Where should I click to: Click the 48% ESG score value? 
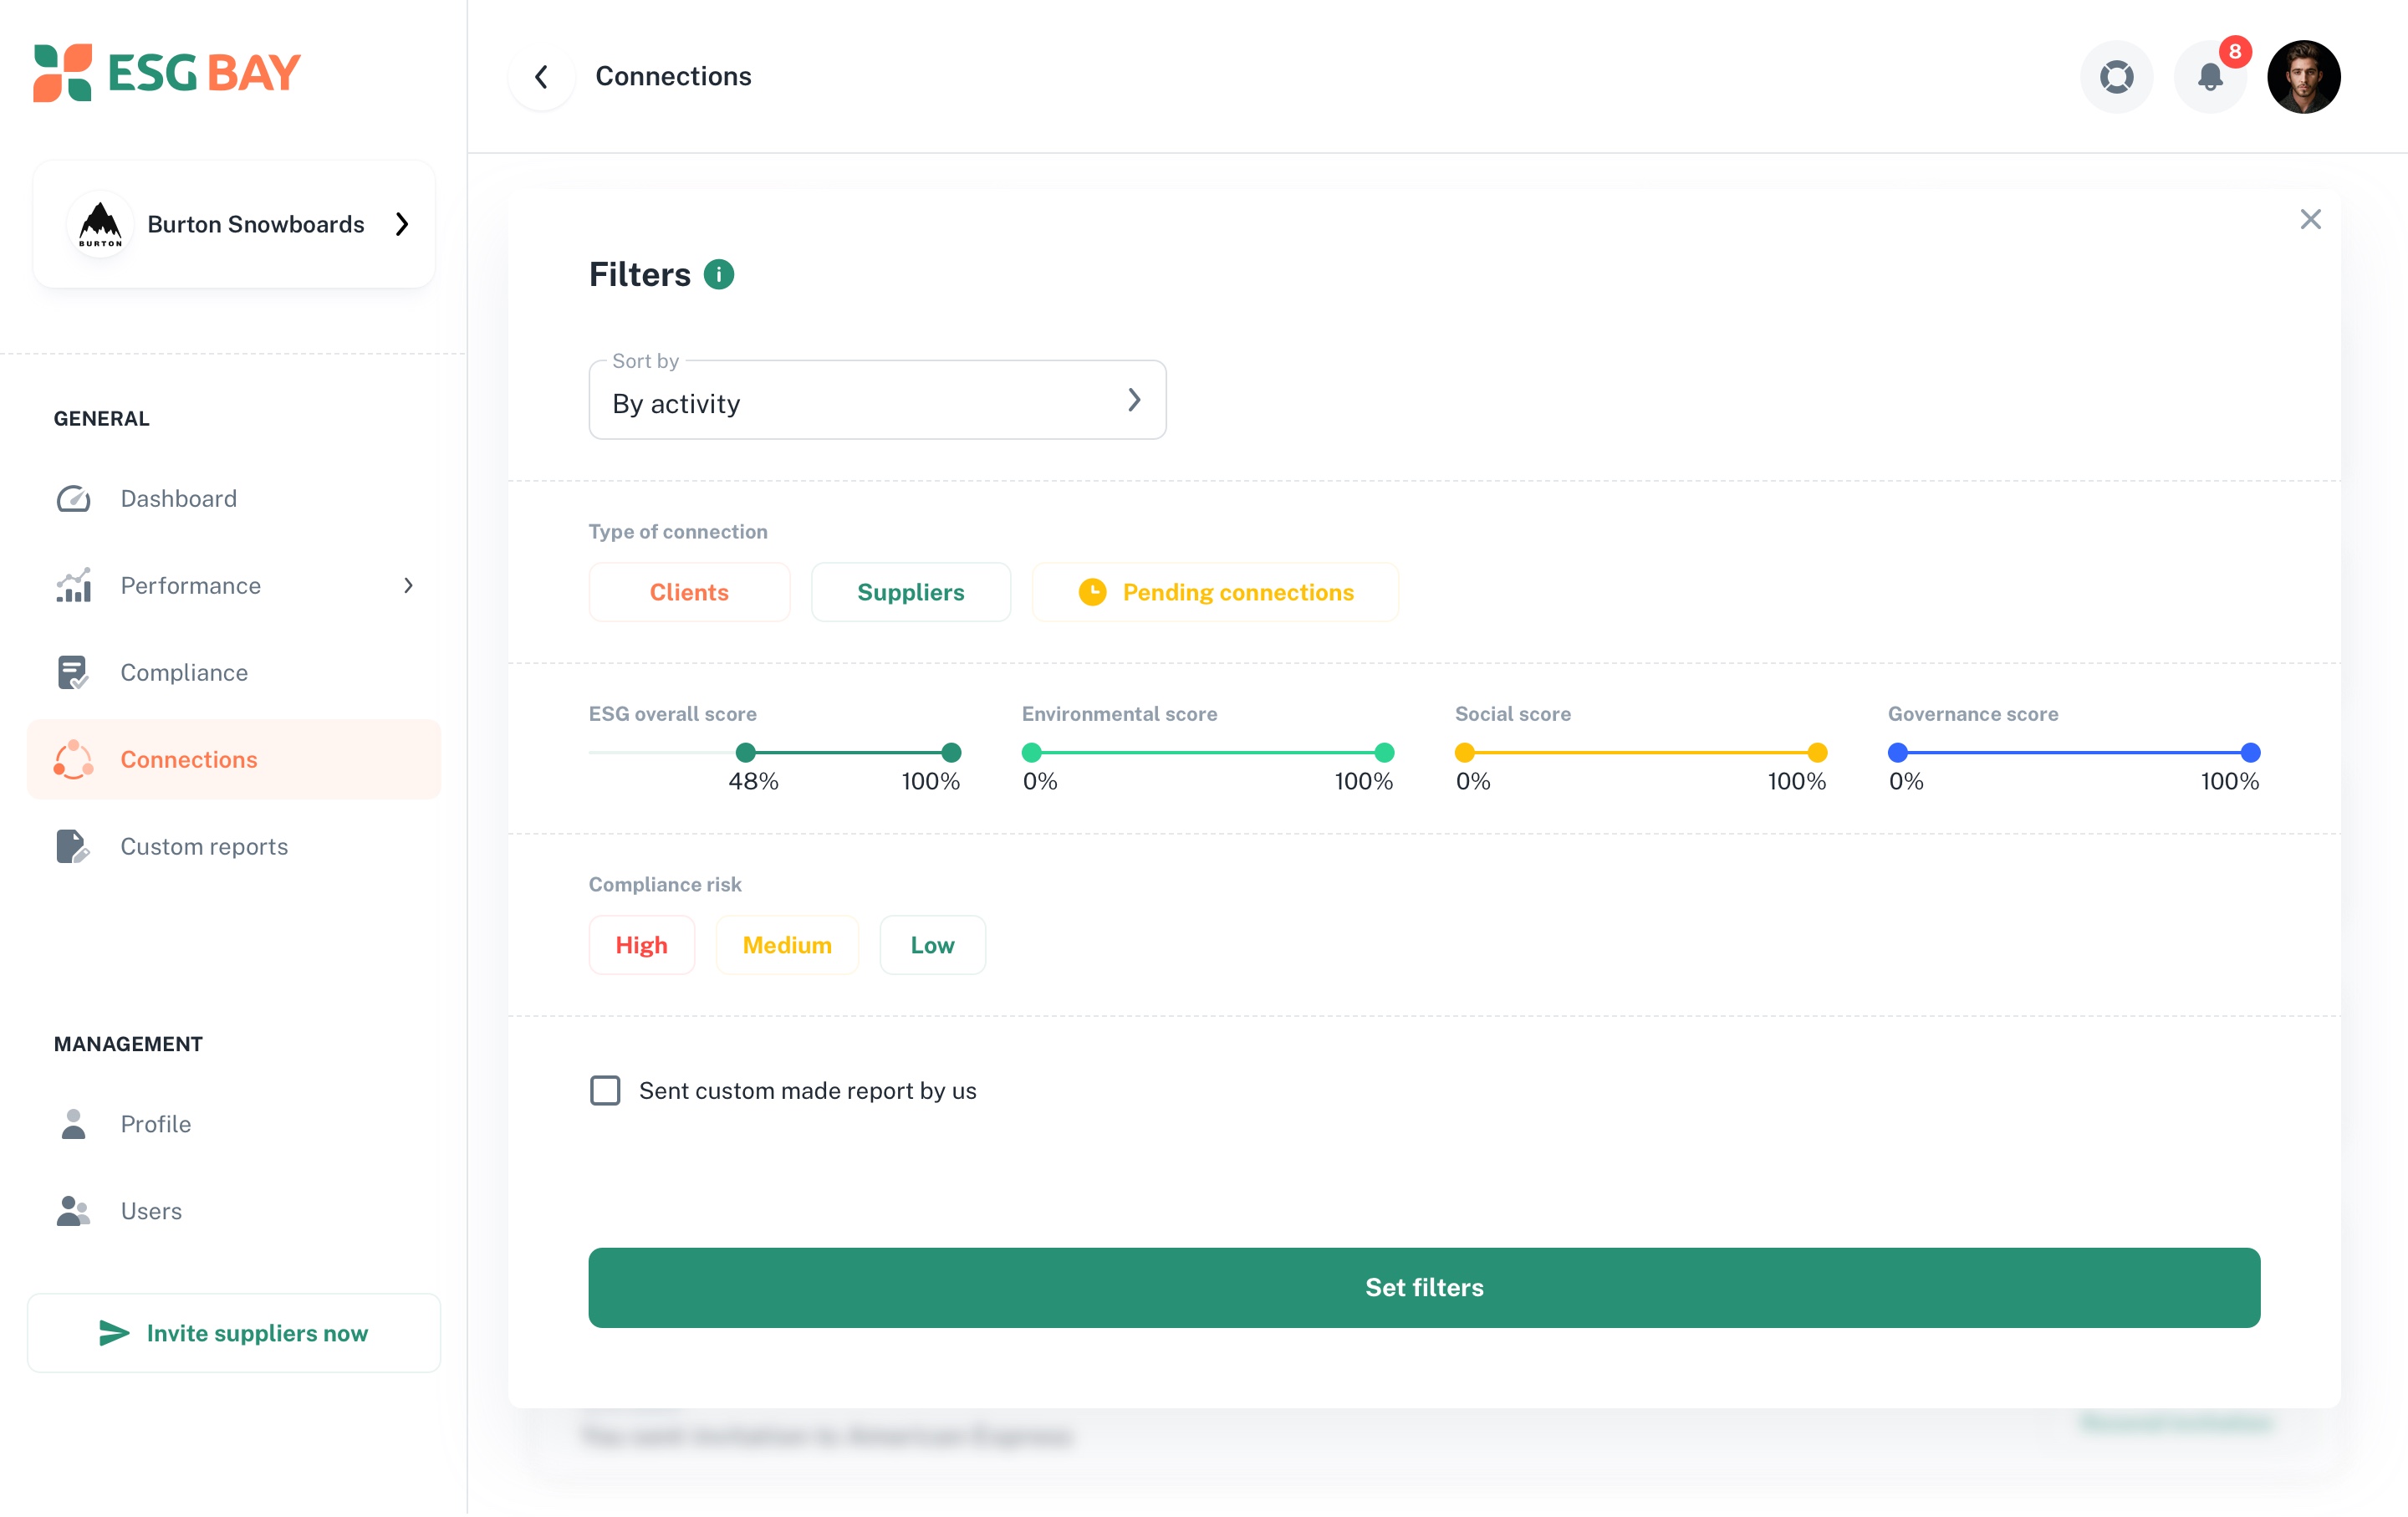[x=753, y=782]
